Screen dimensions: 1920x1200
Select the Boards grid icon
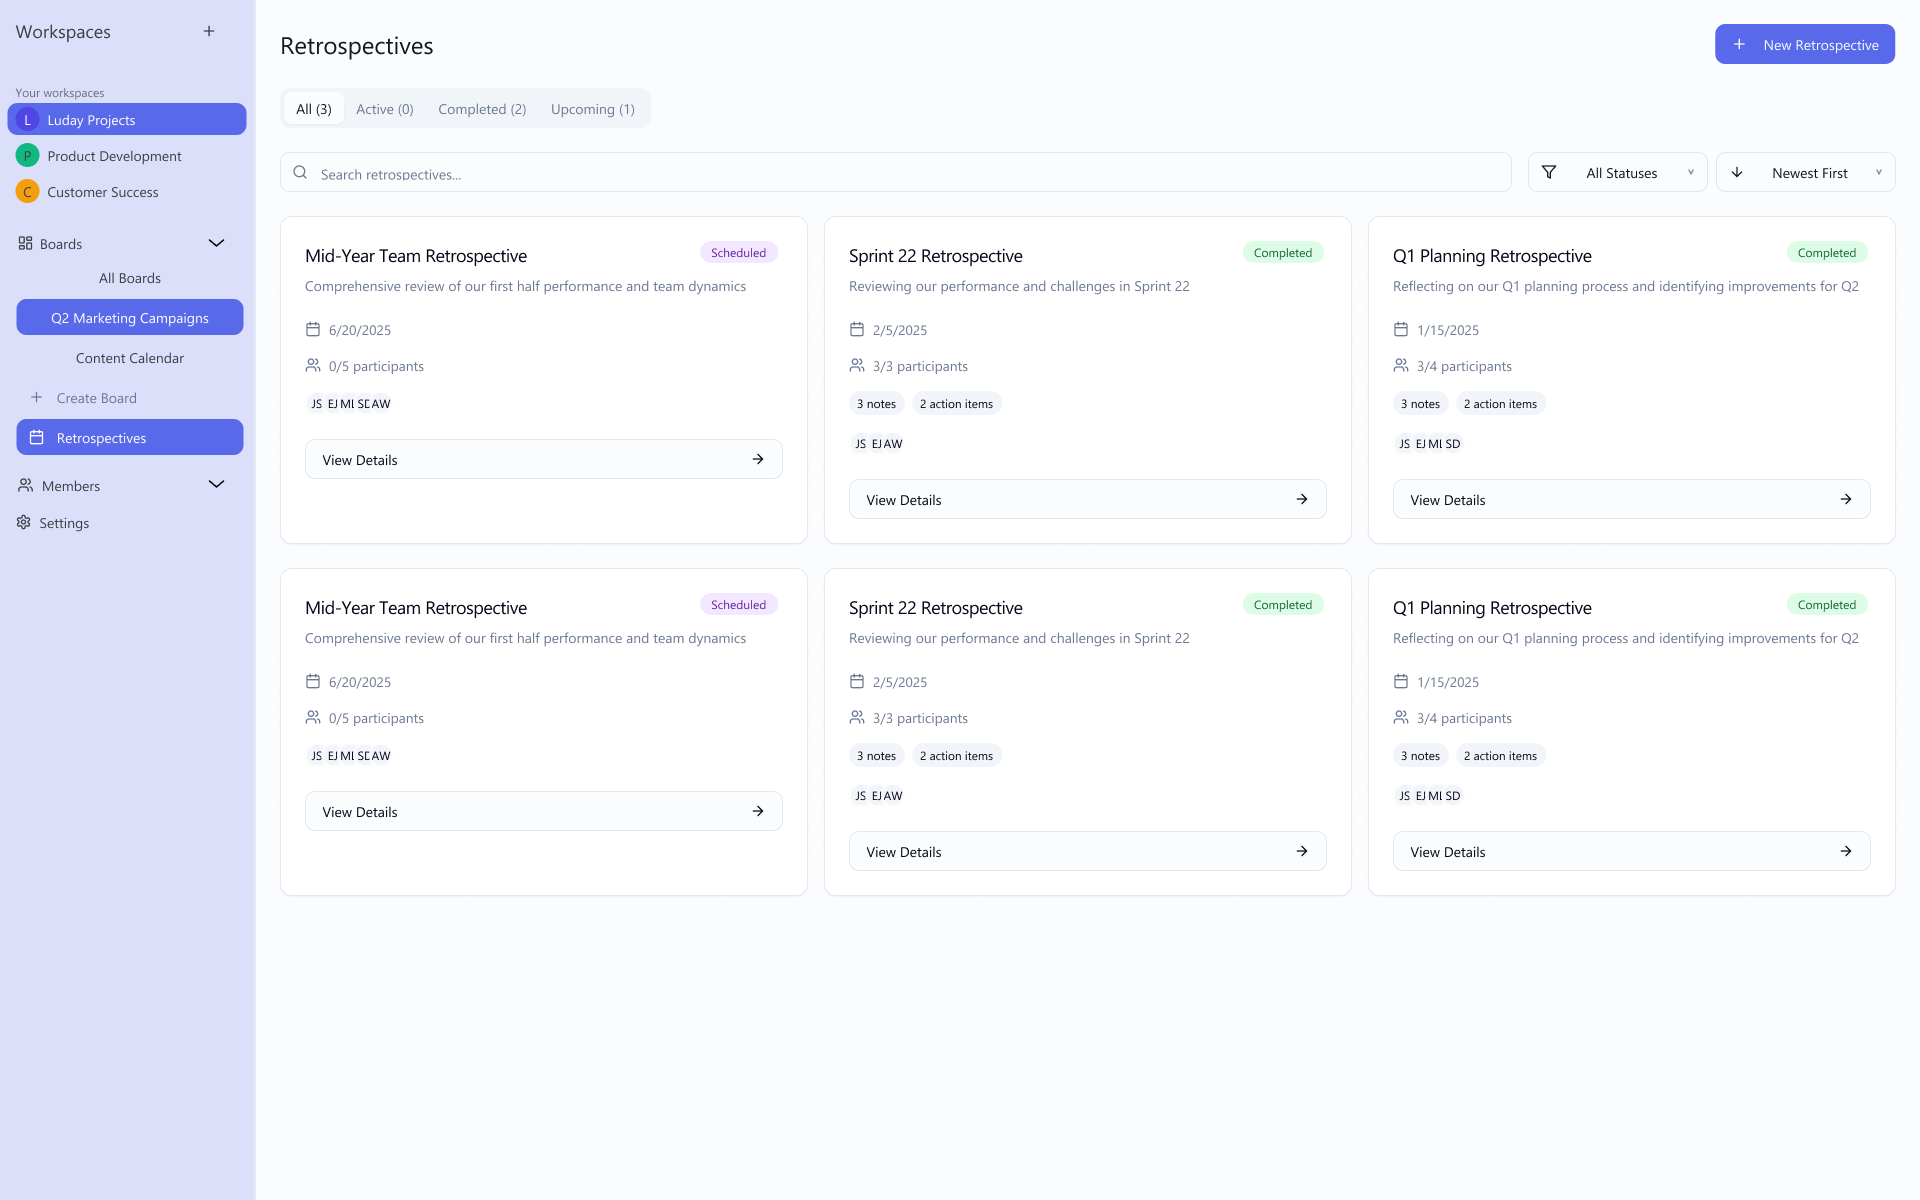pyautogui.click(x=24, y=243)
